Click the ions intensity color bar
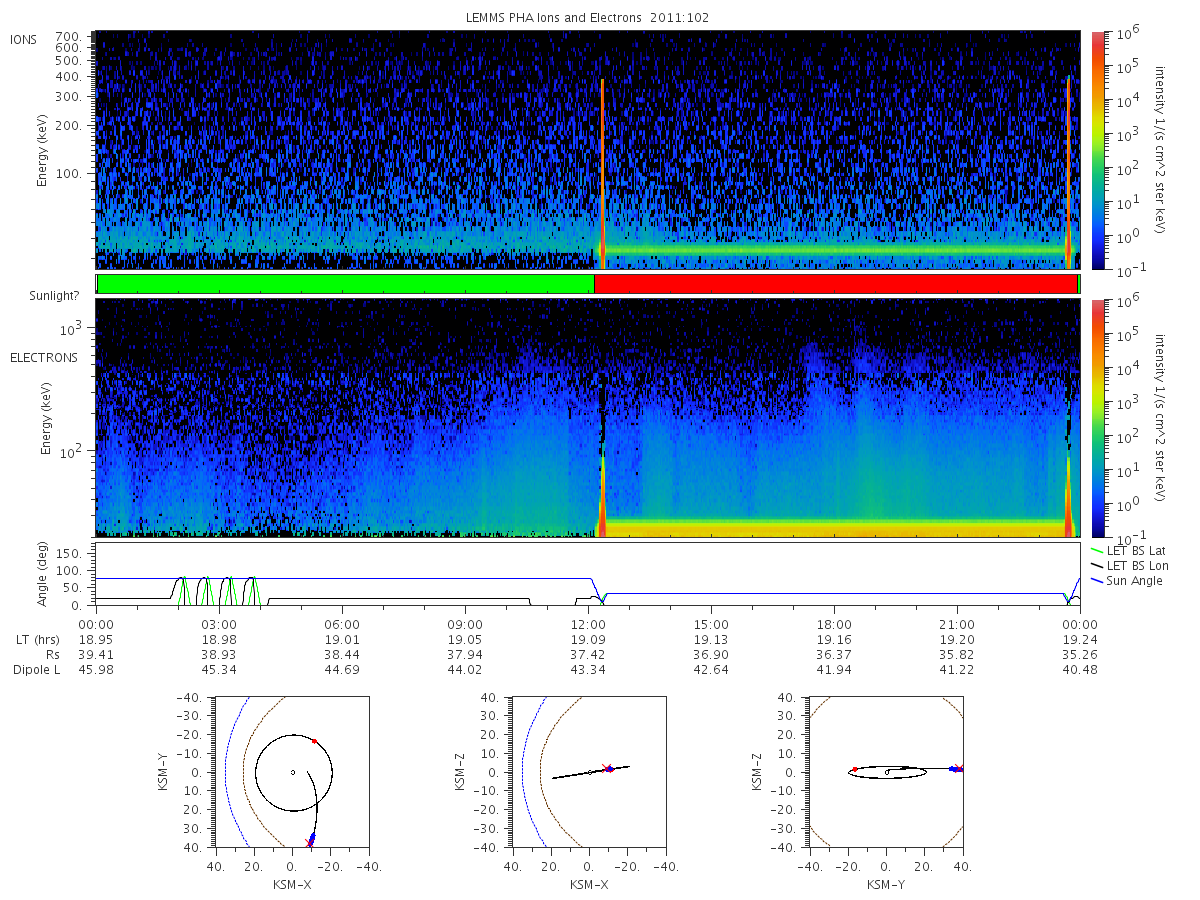The height and width of the screenshot is (900, 1200). [x=1098, y=150]
